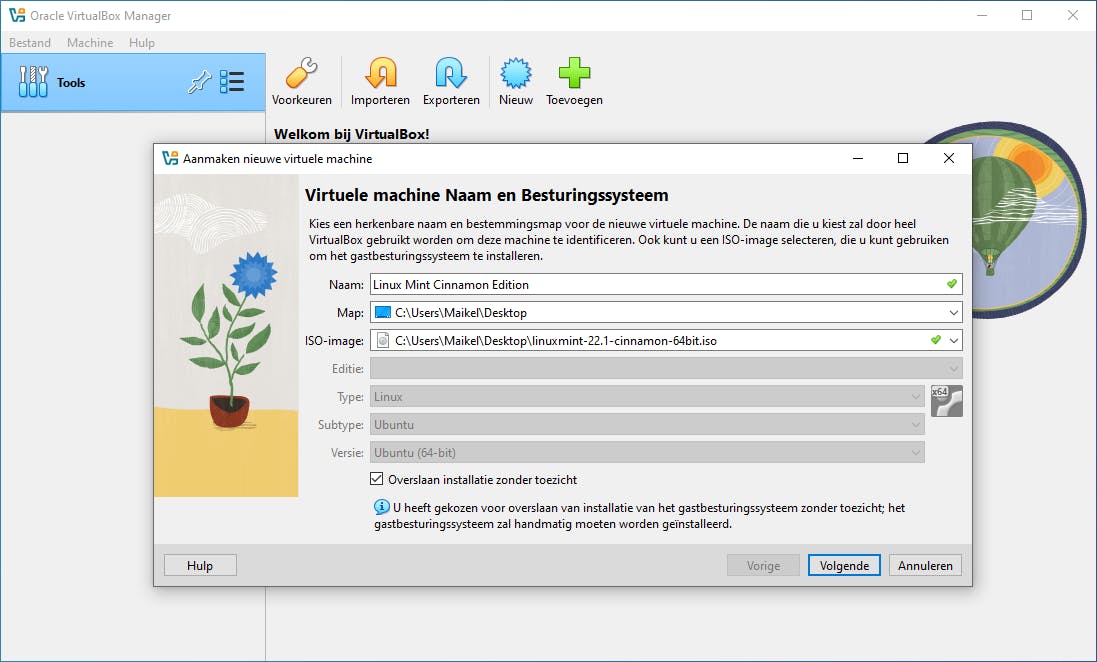Click the VirtualBox Manager logo in main title bar
1097x662 pixels.
[x=17, y=15]
